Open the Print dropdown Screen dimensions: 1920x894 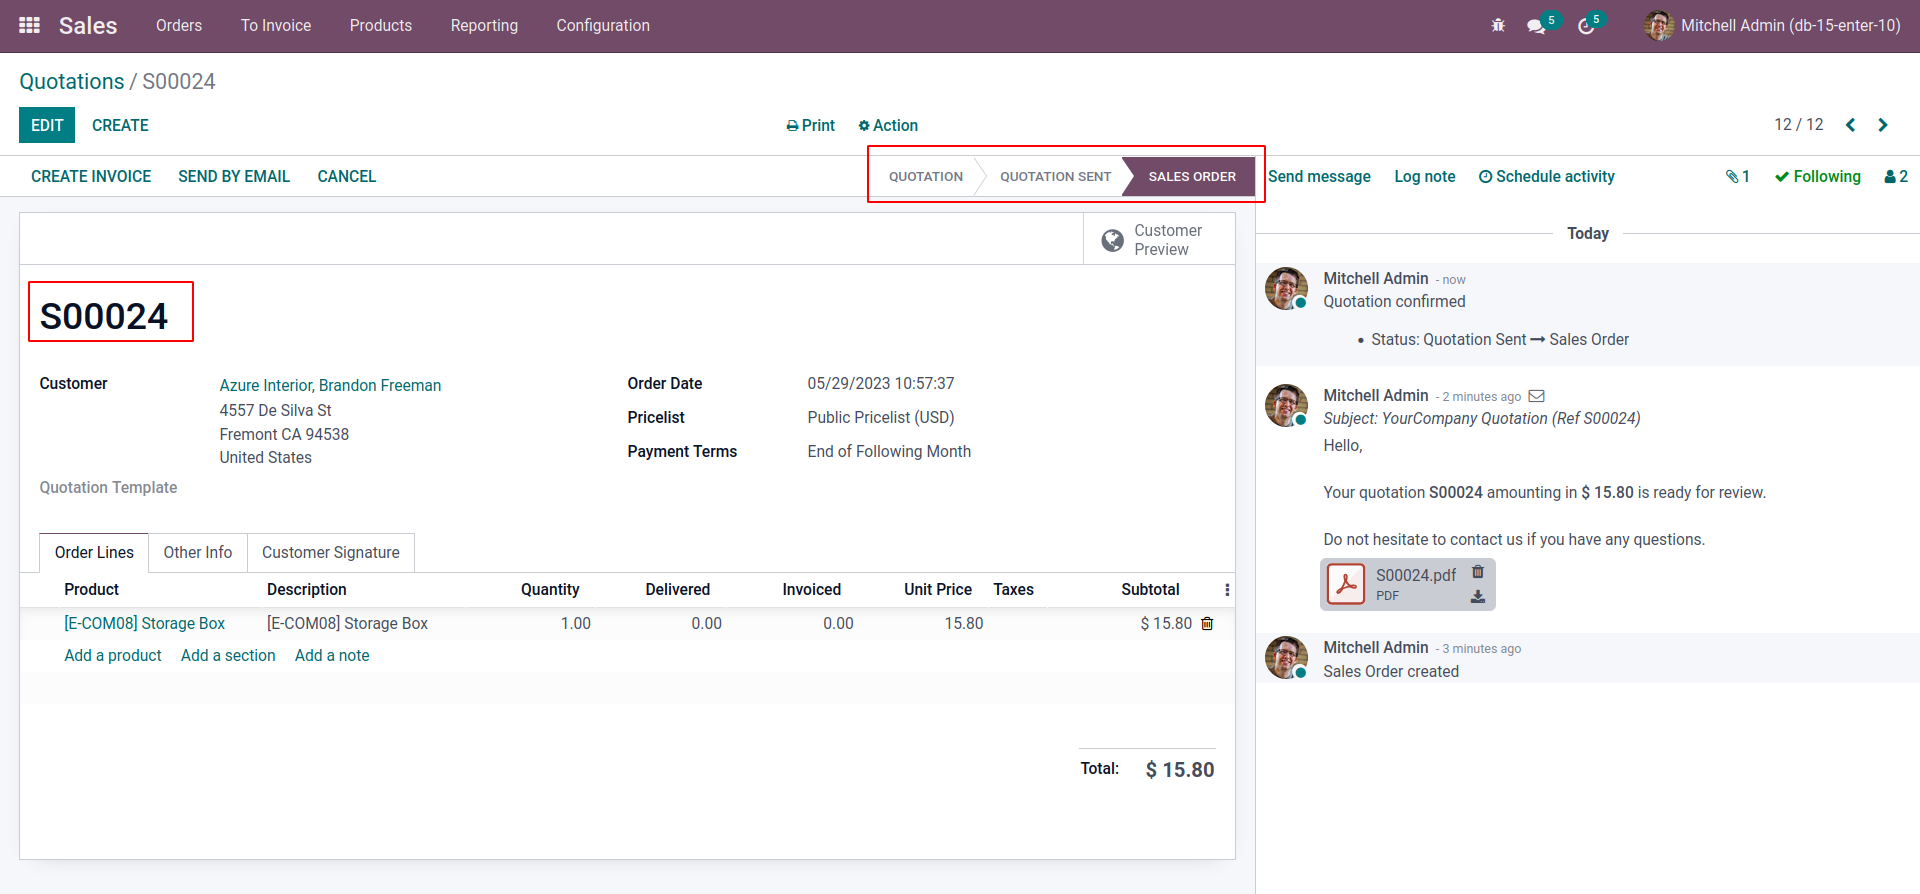point(810,125)
